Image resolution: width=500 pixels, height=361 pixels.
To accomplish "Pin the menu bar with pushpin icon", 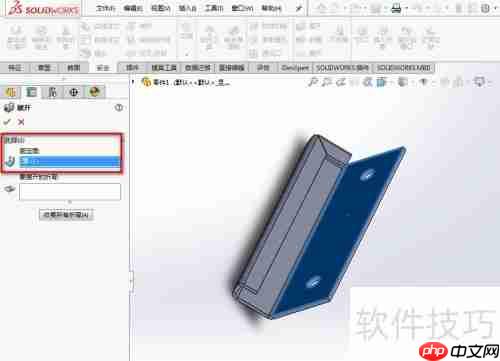I will click(299, 9).
